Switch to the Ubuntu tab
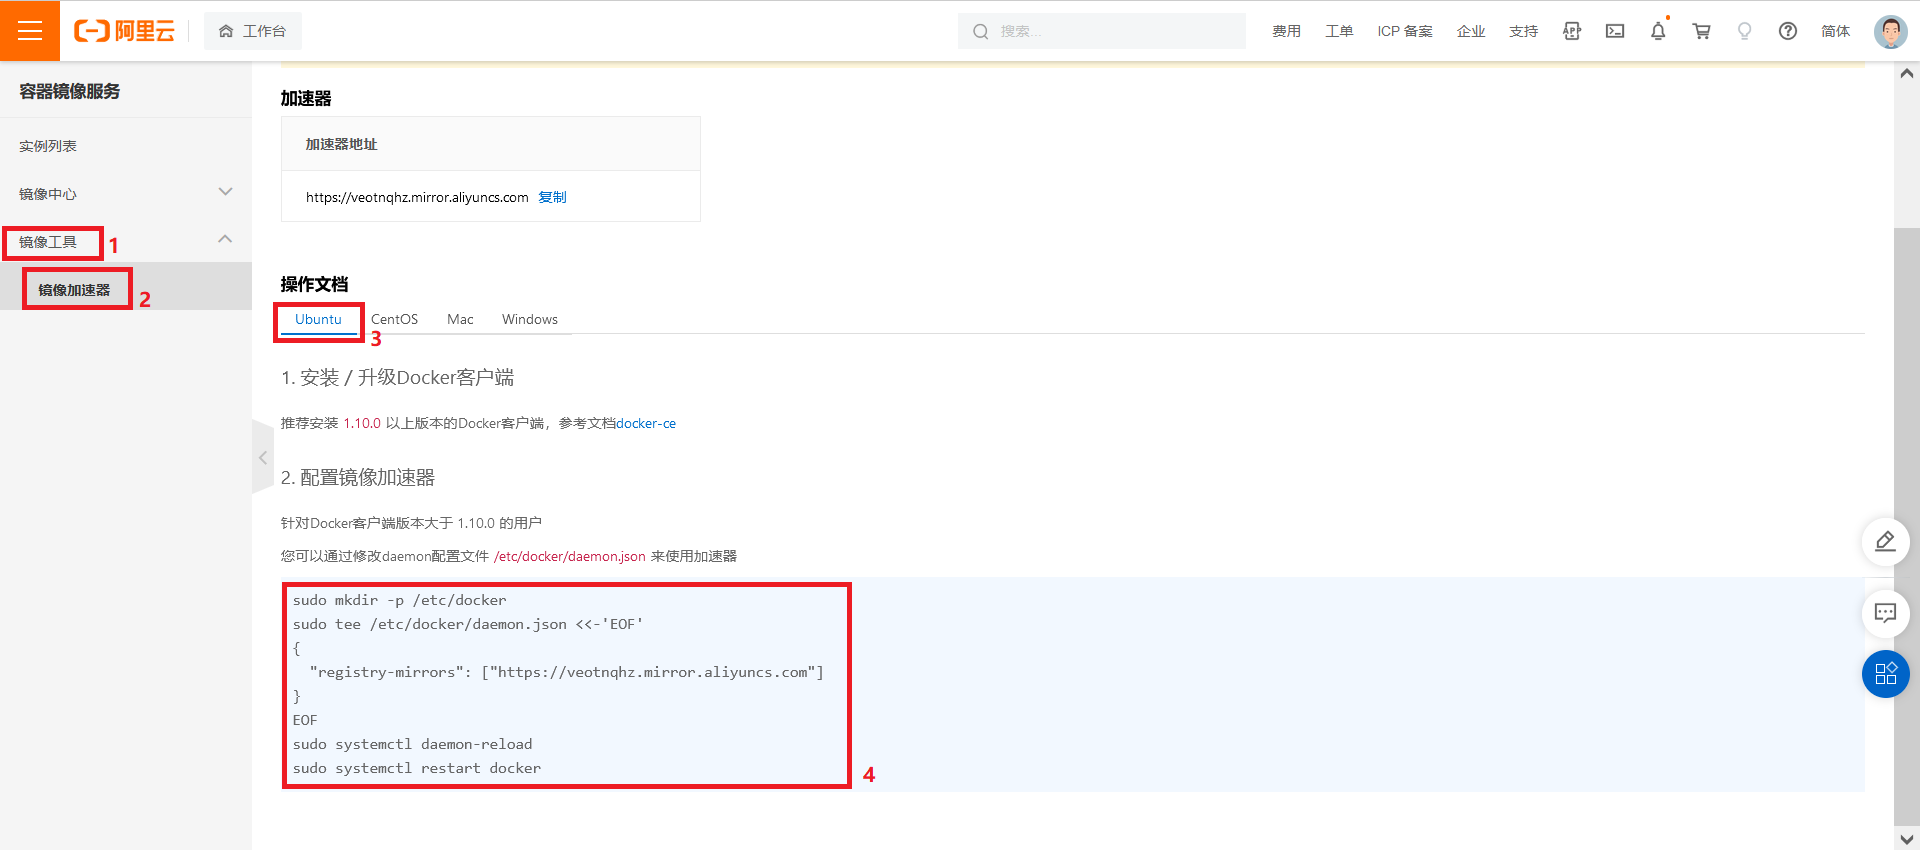This screenshot has width=1920, height=850. [x=318, y=319]
